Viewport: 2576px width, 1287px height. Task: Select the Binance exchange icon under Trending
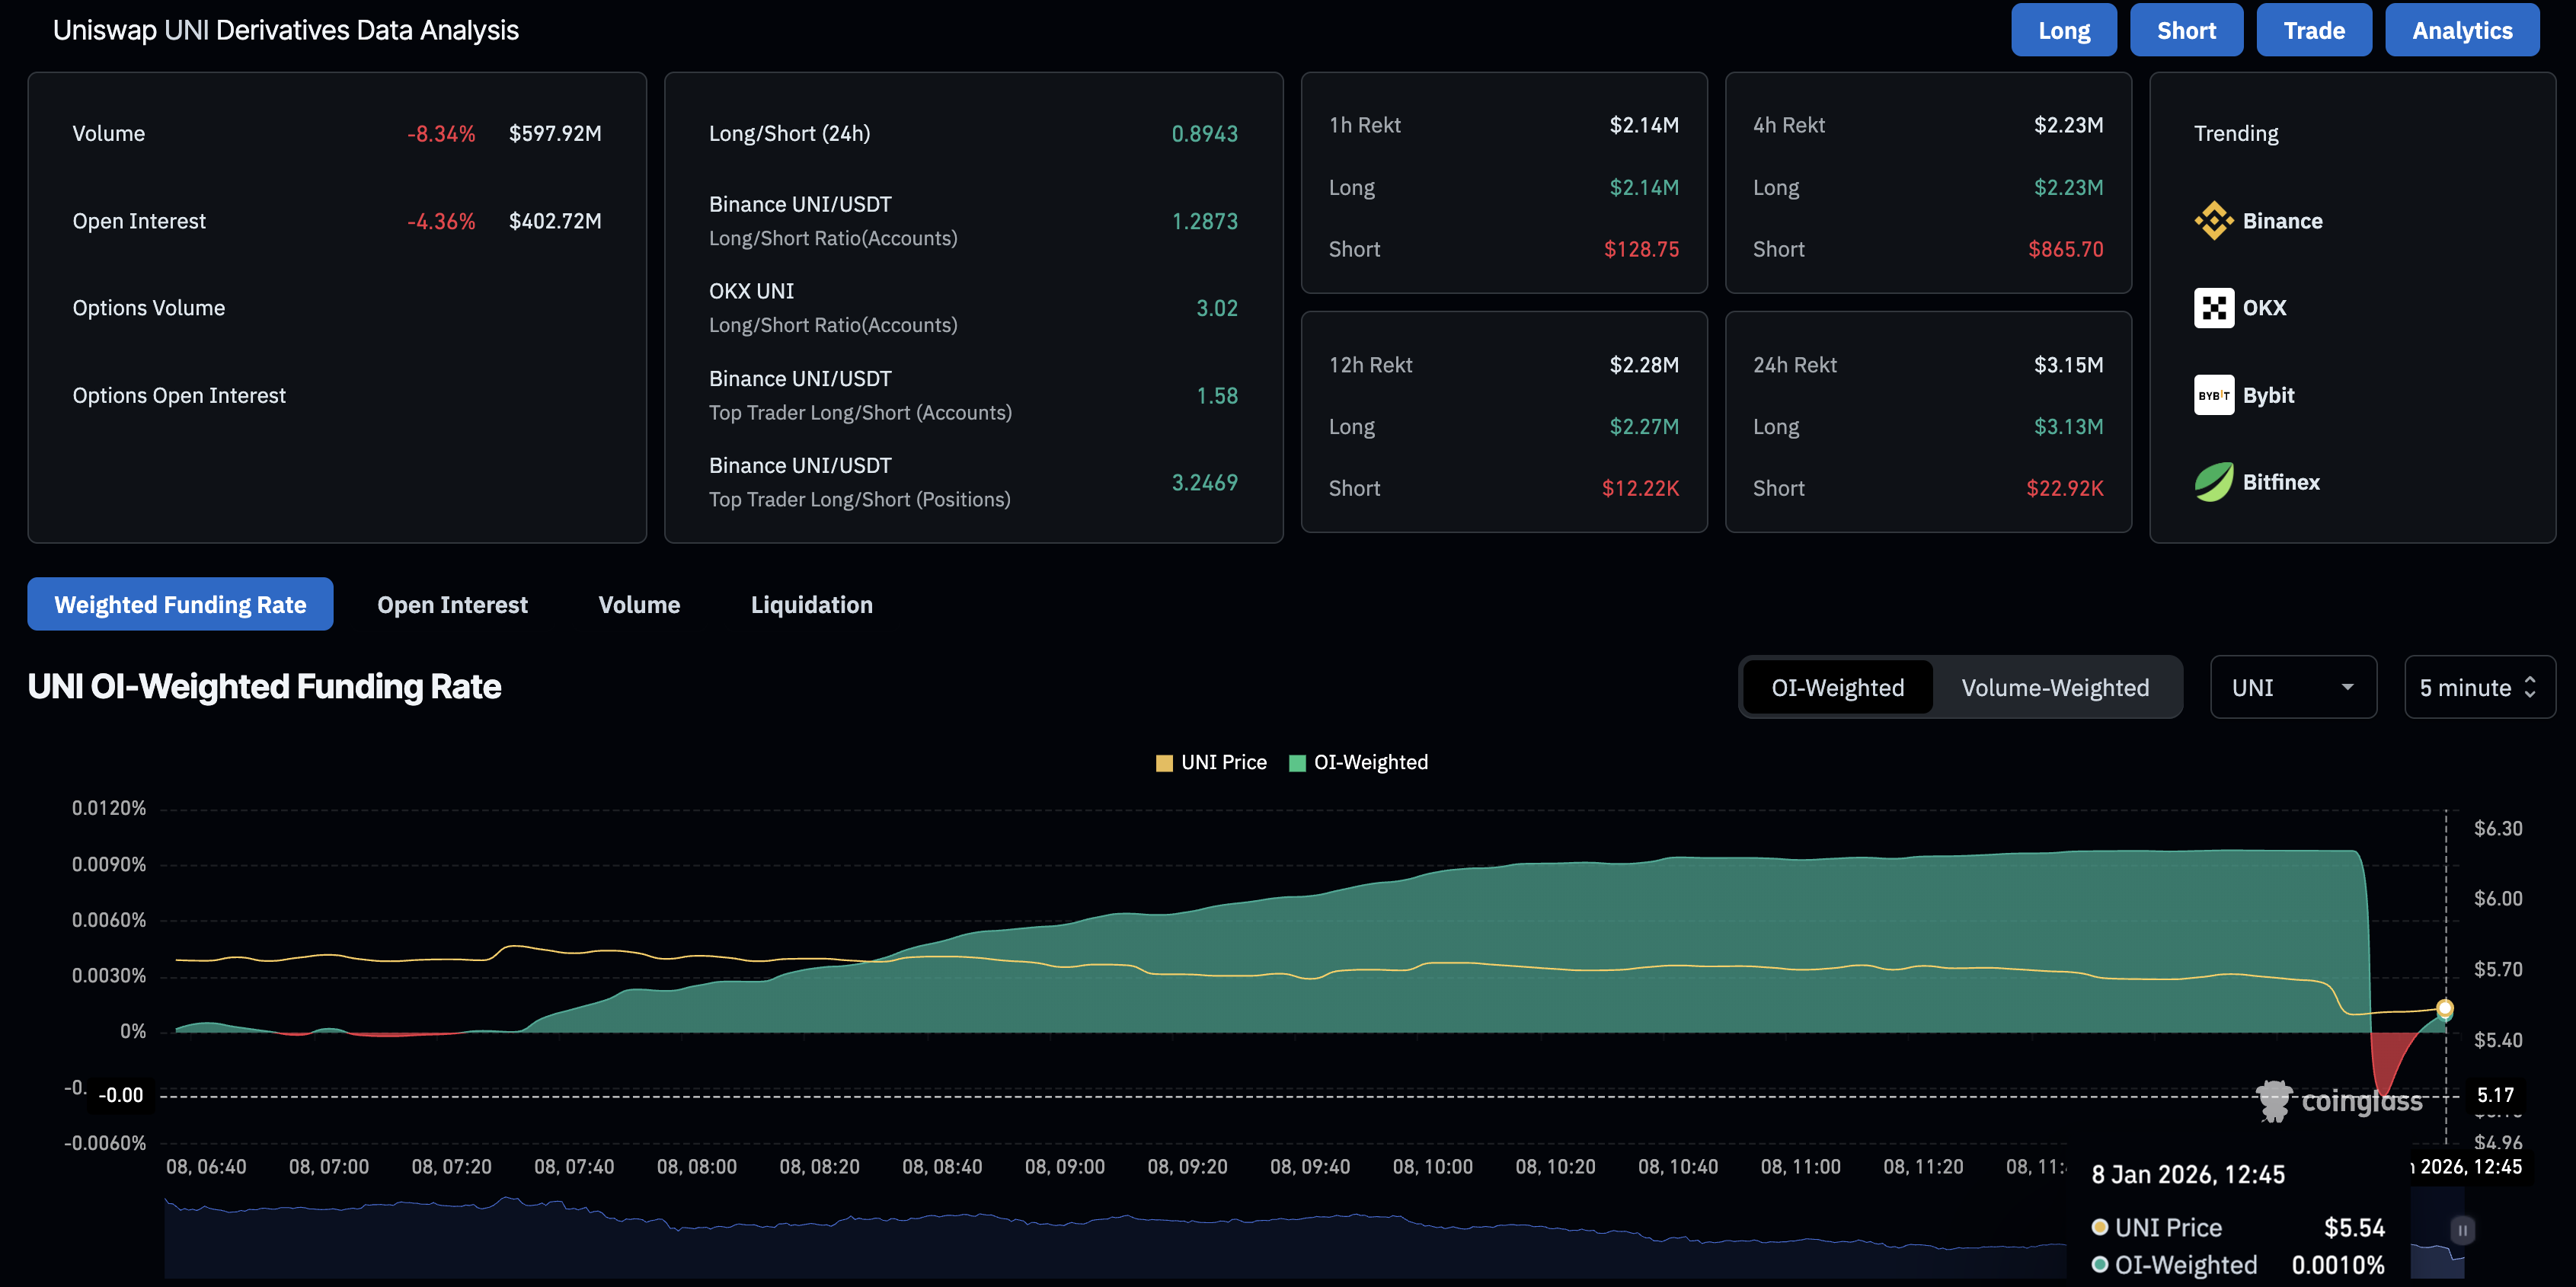coord(2214,221)
